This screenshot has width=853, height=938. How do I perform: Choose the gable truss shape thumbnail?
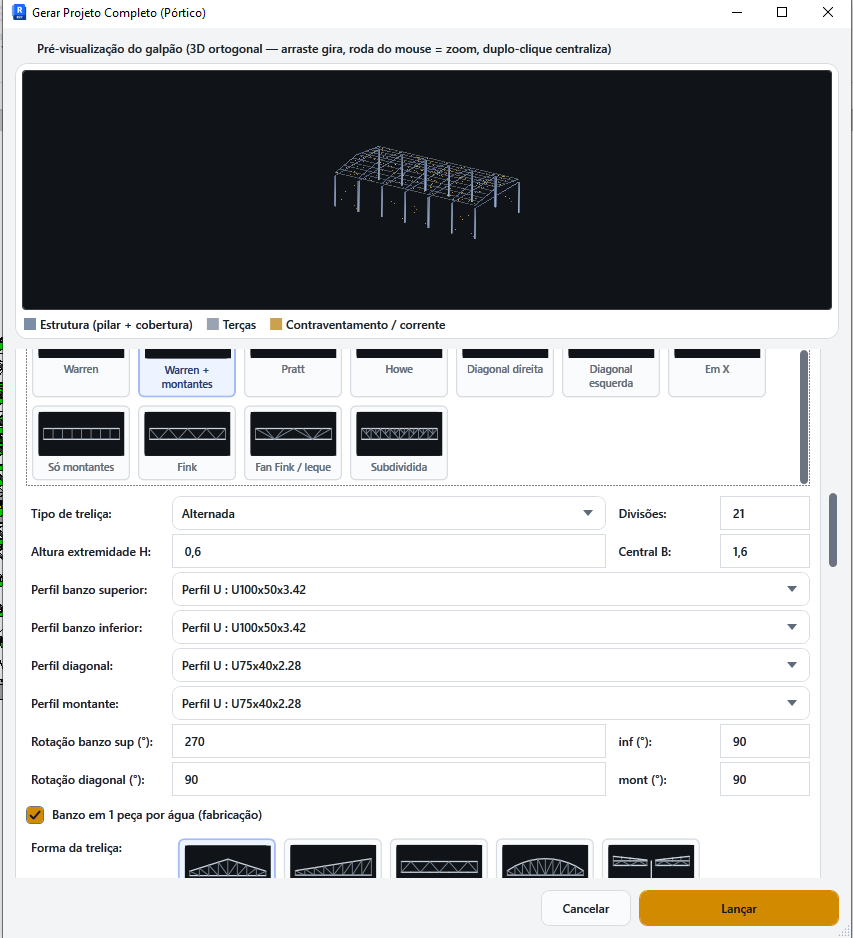pos(227,860)
